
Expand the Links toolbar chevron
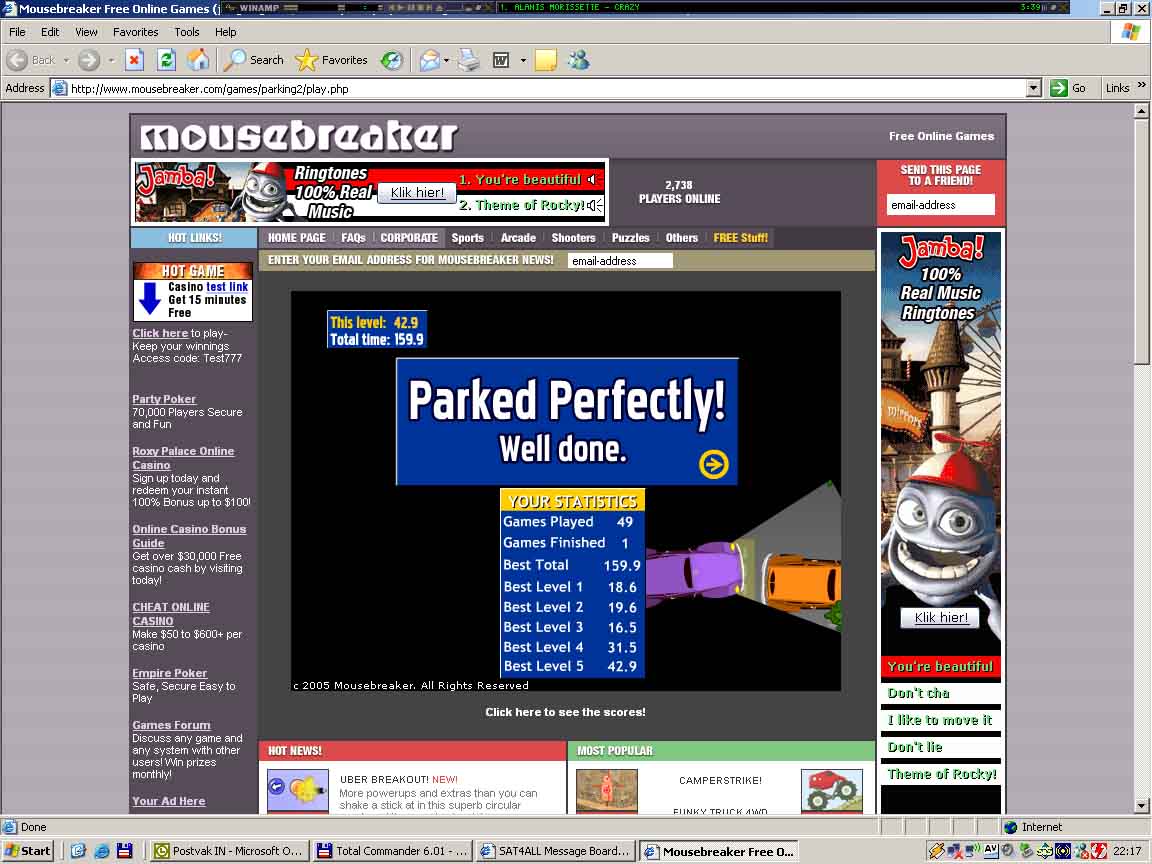[1142, 85]
